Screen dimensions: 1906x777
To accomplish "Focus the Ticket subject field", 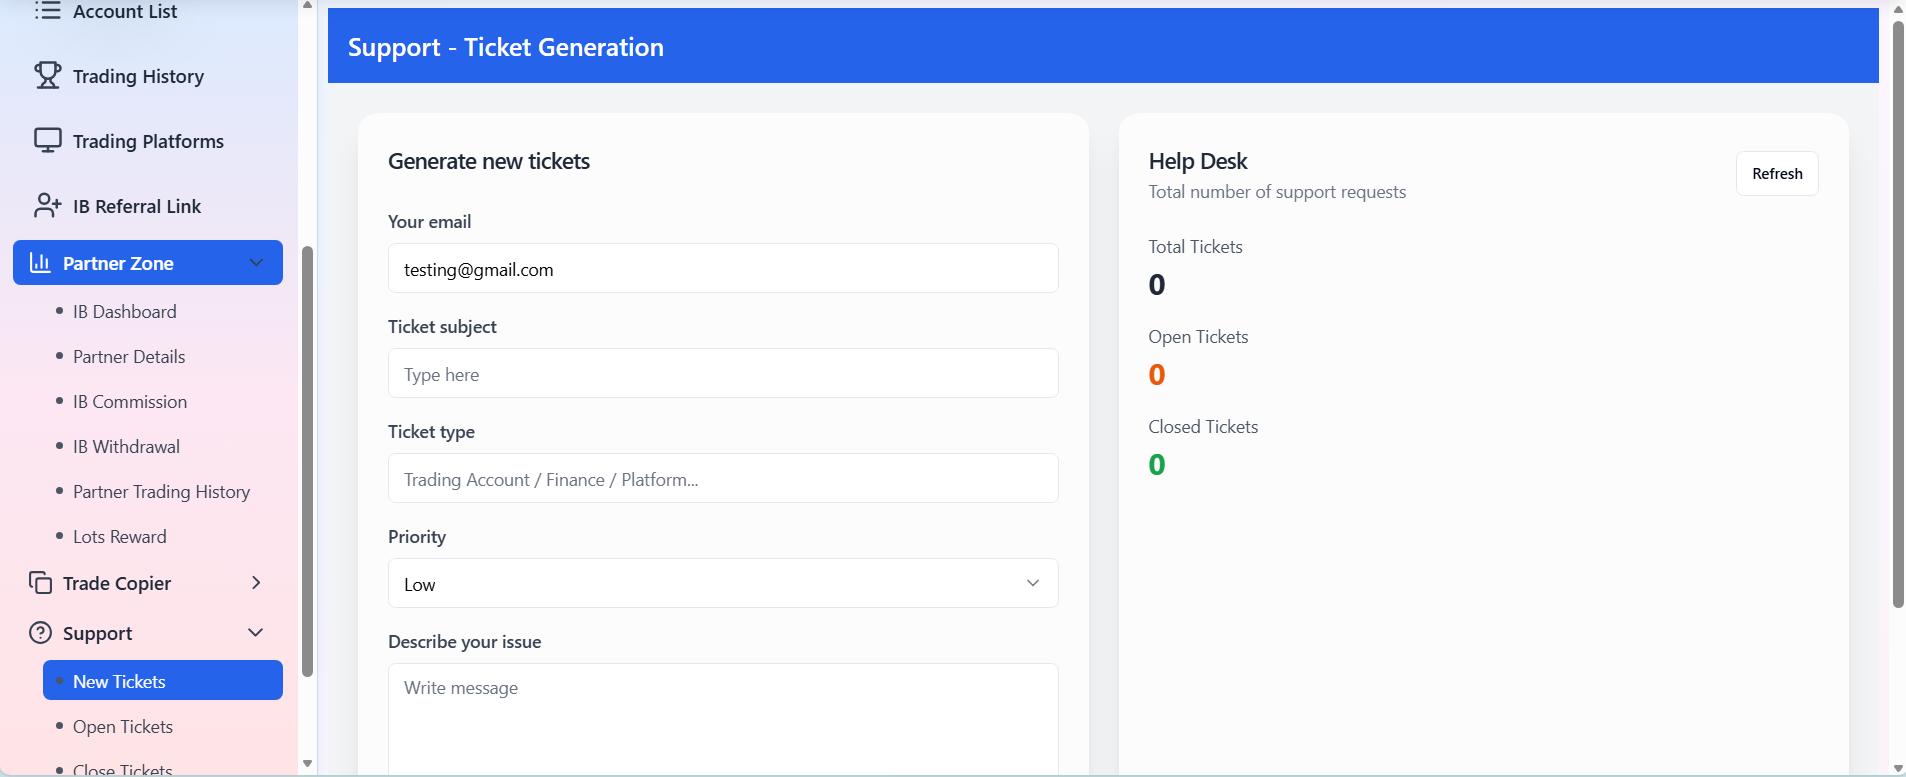I will click(723, 373).
